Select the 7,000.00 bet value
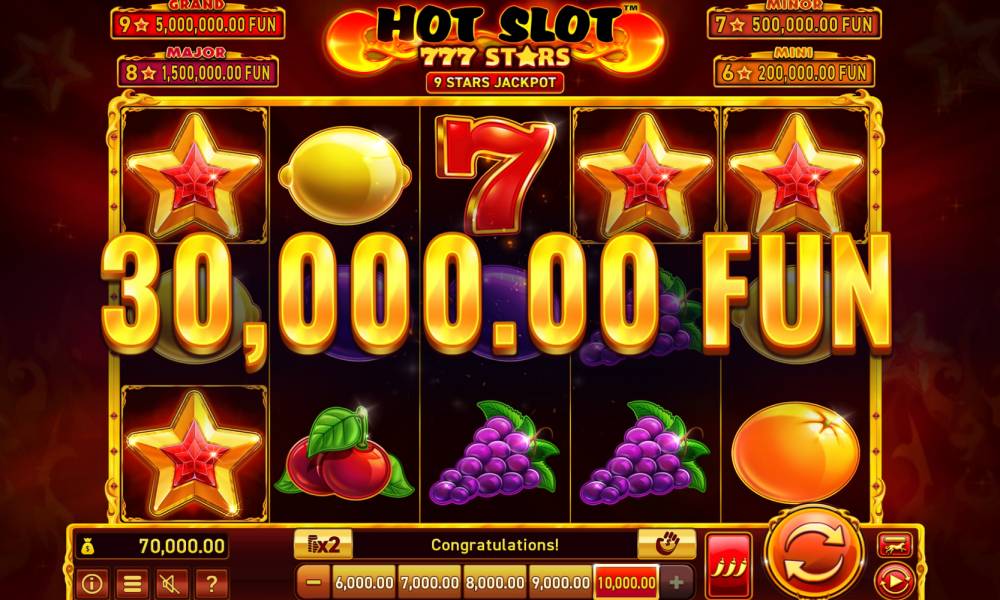 [430, 582]
